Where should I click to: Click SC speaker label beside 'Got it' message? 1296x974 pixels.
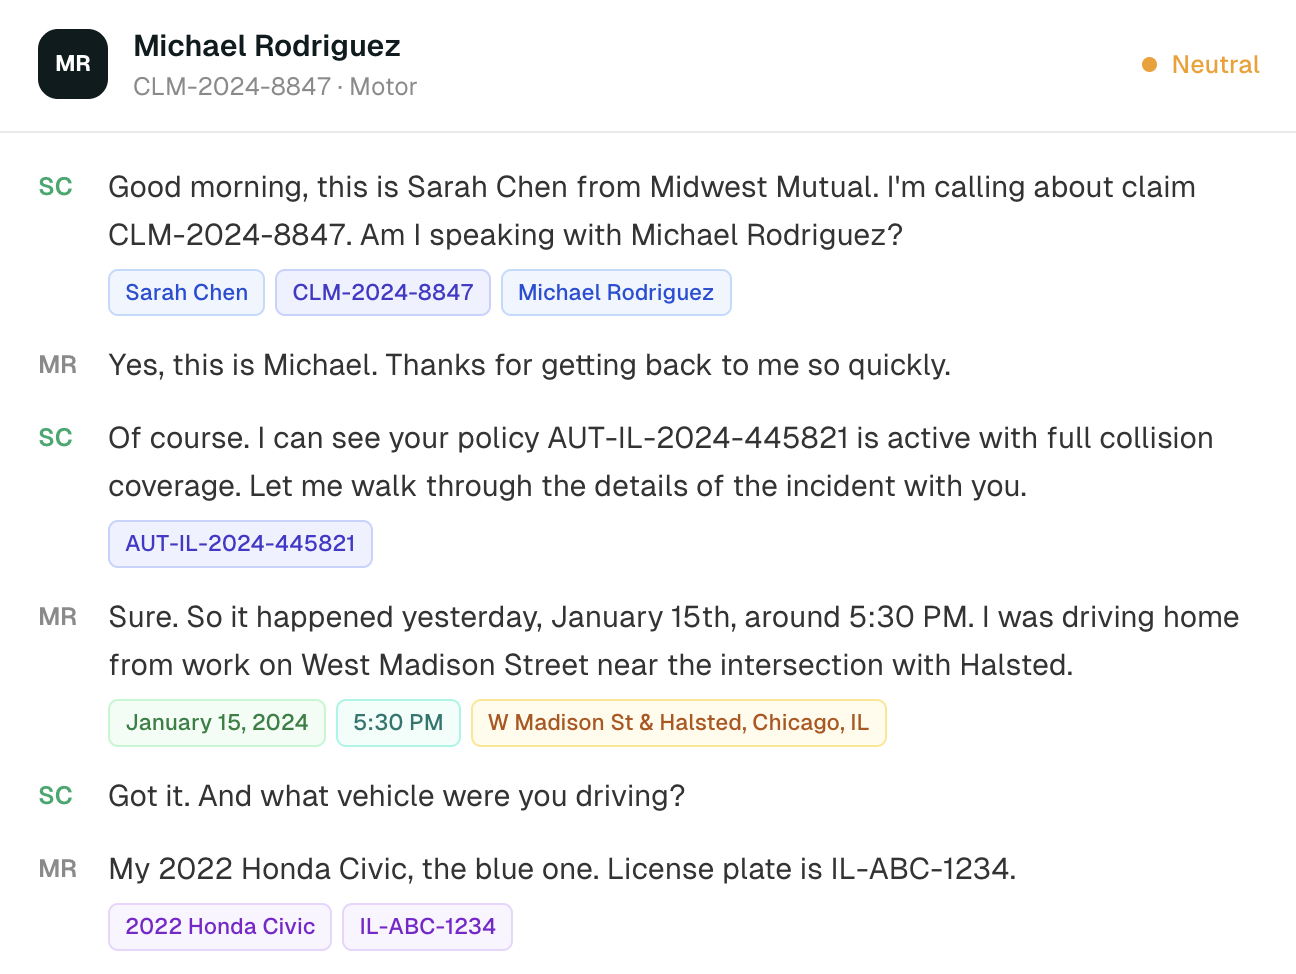coord(56,796)
